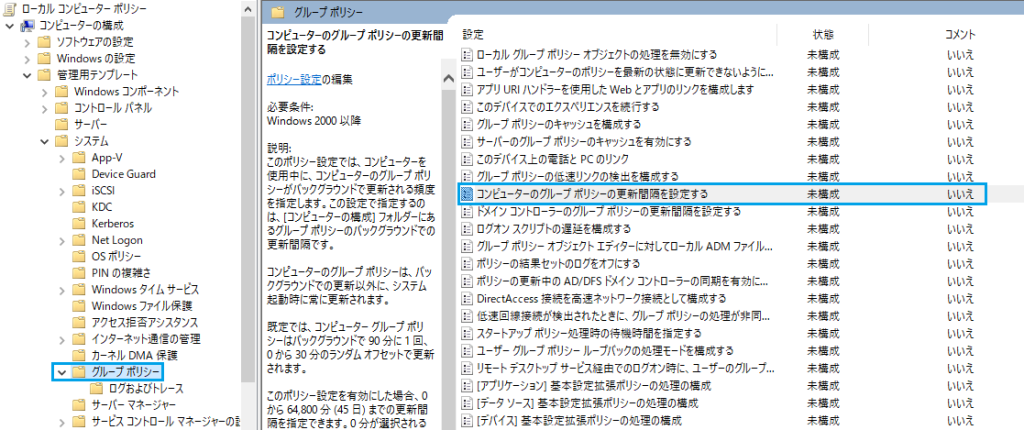Image resolution: width=1024 pixels, height=430 pixels.
Task: Click the policy icon for [デバイス] 基本設定拡張ポリシー
Action: pyautogui.click(x=466, y=420)
